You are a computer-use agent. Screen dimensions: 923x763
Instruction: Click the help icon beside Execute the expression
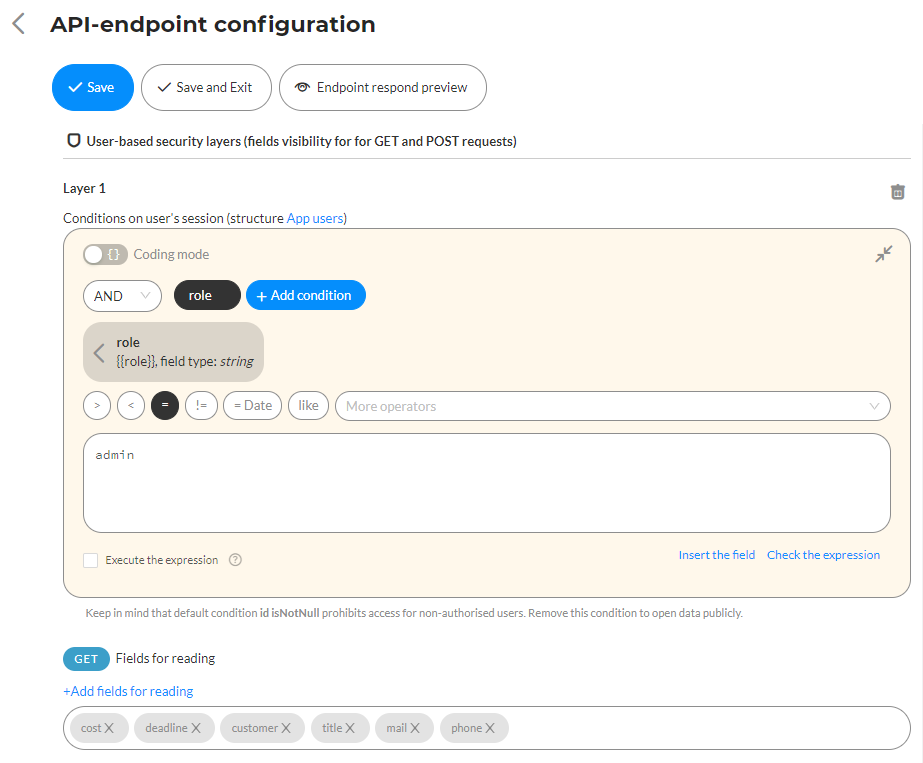(235, 560)
